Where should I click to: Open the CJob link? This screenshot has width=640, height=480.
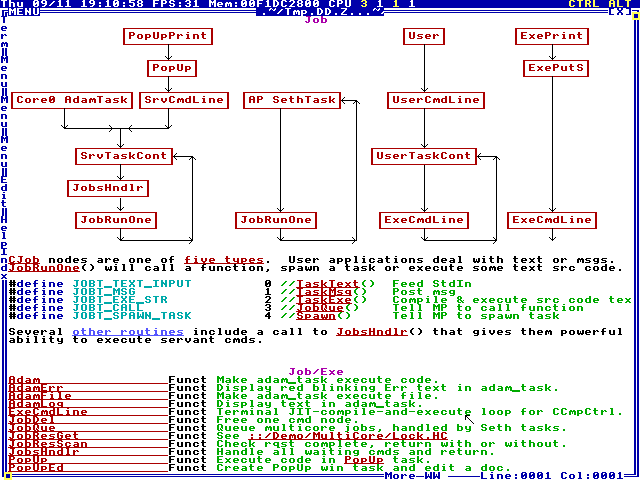click(24, 260)
